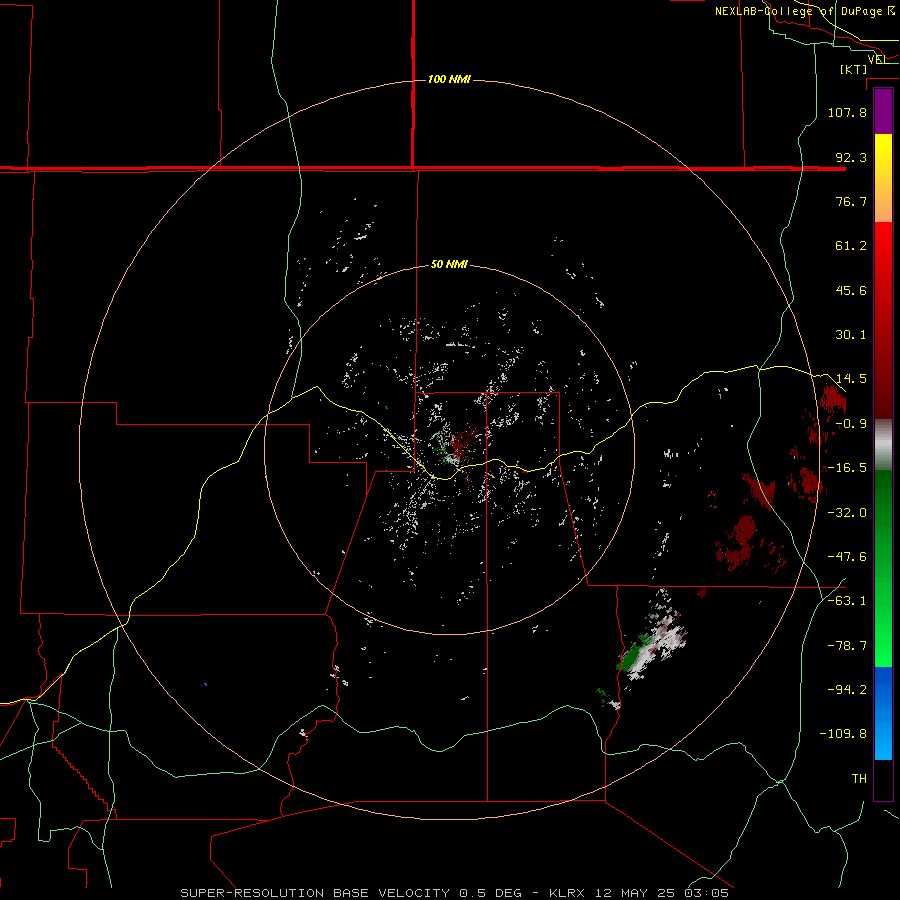Pick the gray near-zero segment of the scale
Image resolution: width=900 pixels, height=900 pixels.
883,444
